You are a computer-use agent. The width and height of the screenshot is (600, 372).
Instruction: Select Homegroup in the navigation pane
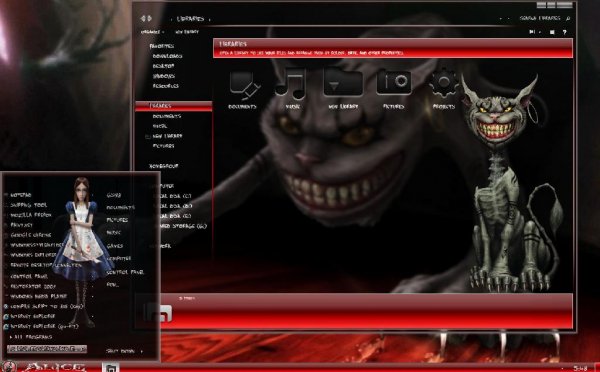pos(163,166)
